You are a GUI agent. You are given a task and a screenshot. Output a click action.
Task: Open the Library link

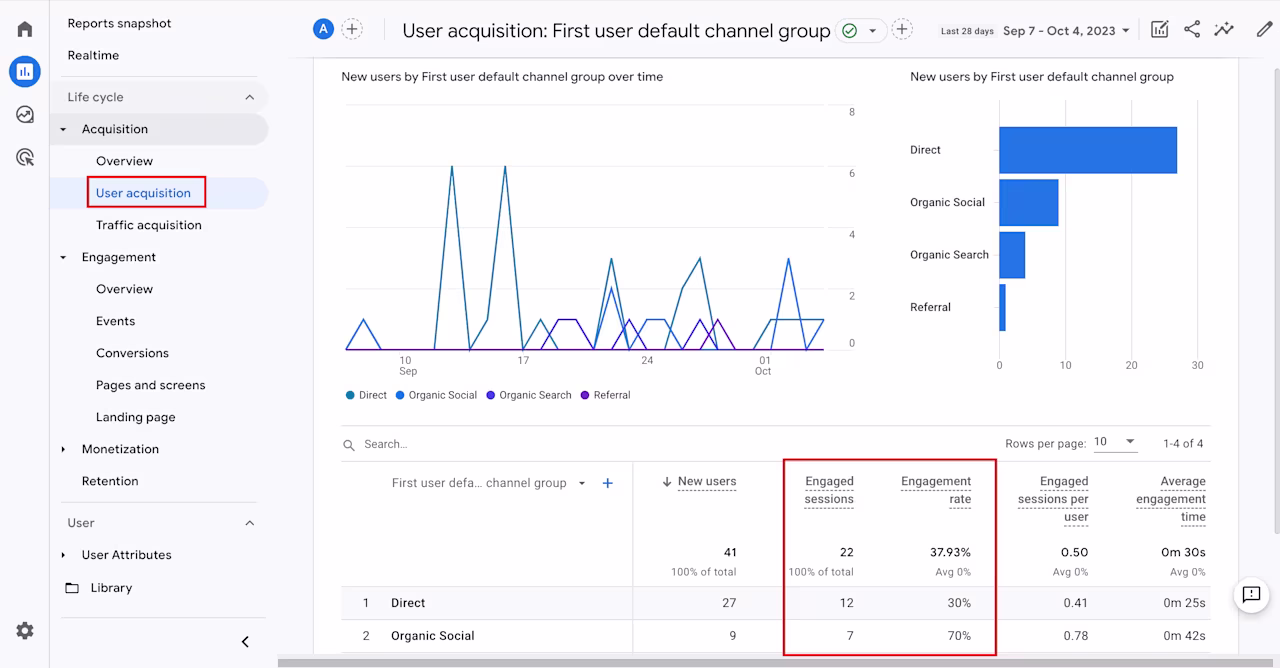coord(111,588)
